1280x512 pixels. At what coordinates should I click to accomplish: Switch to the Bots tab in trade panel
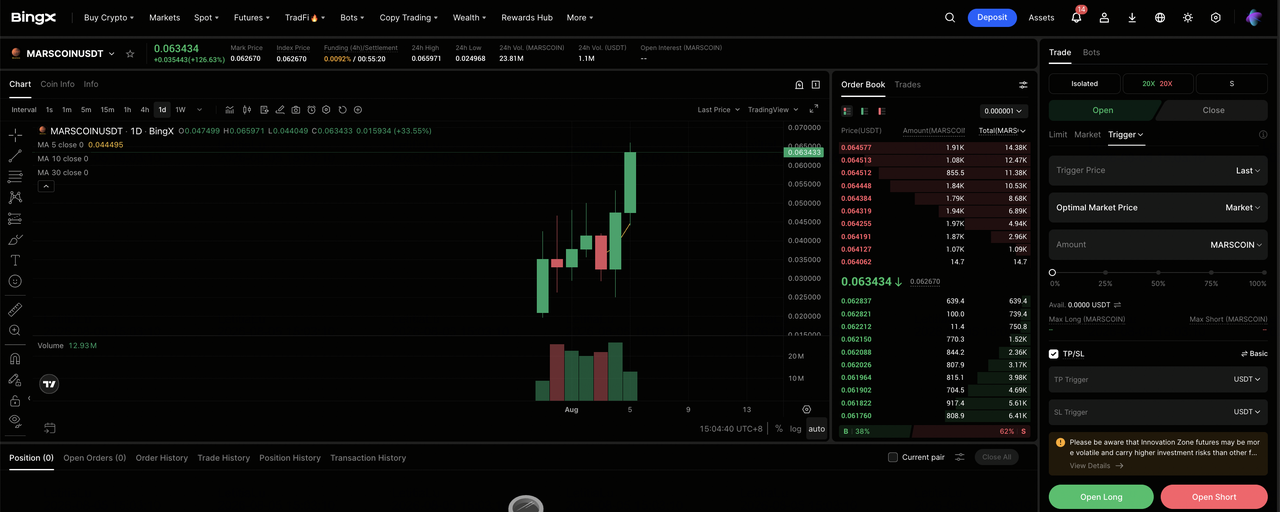click(x=1091, y=52)
